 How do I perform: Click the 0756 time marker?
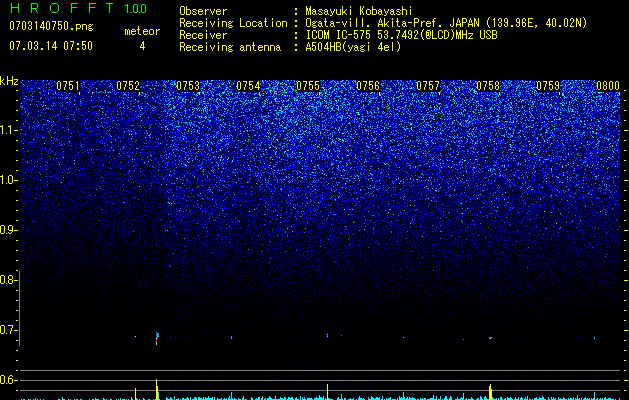pos(368,86)
